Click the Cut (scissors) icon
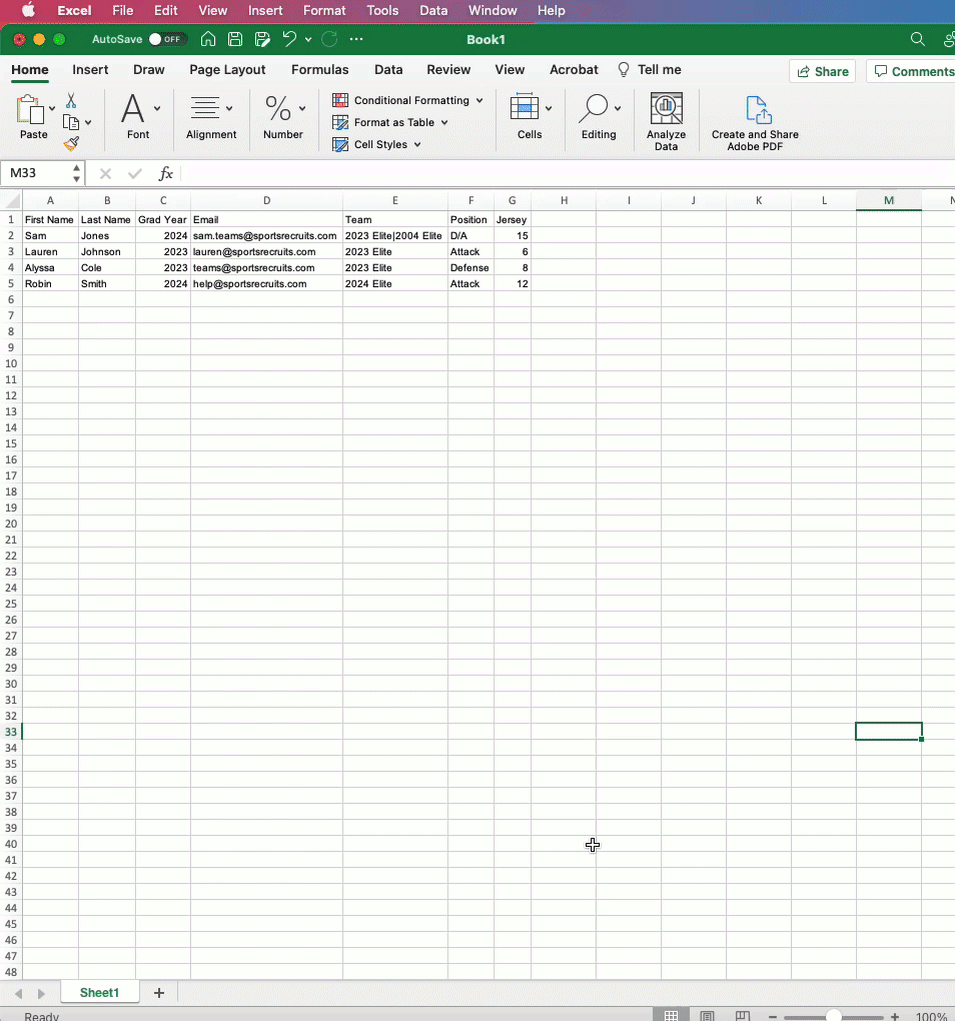This screenshot has width=955, height=1021. [x=71, y=101]
